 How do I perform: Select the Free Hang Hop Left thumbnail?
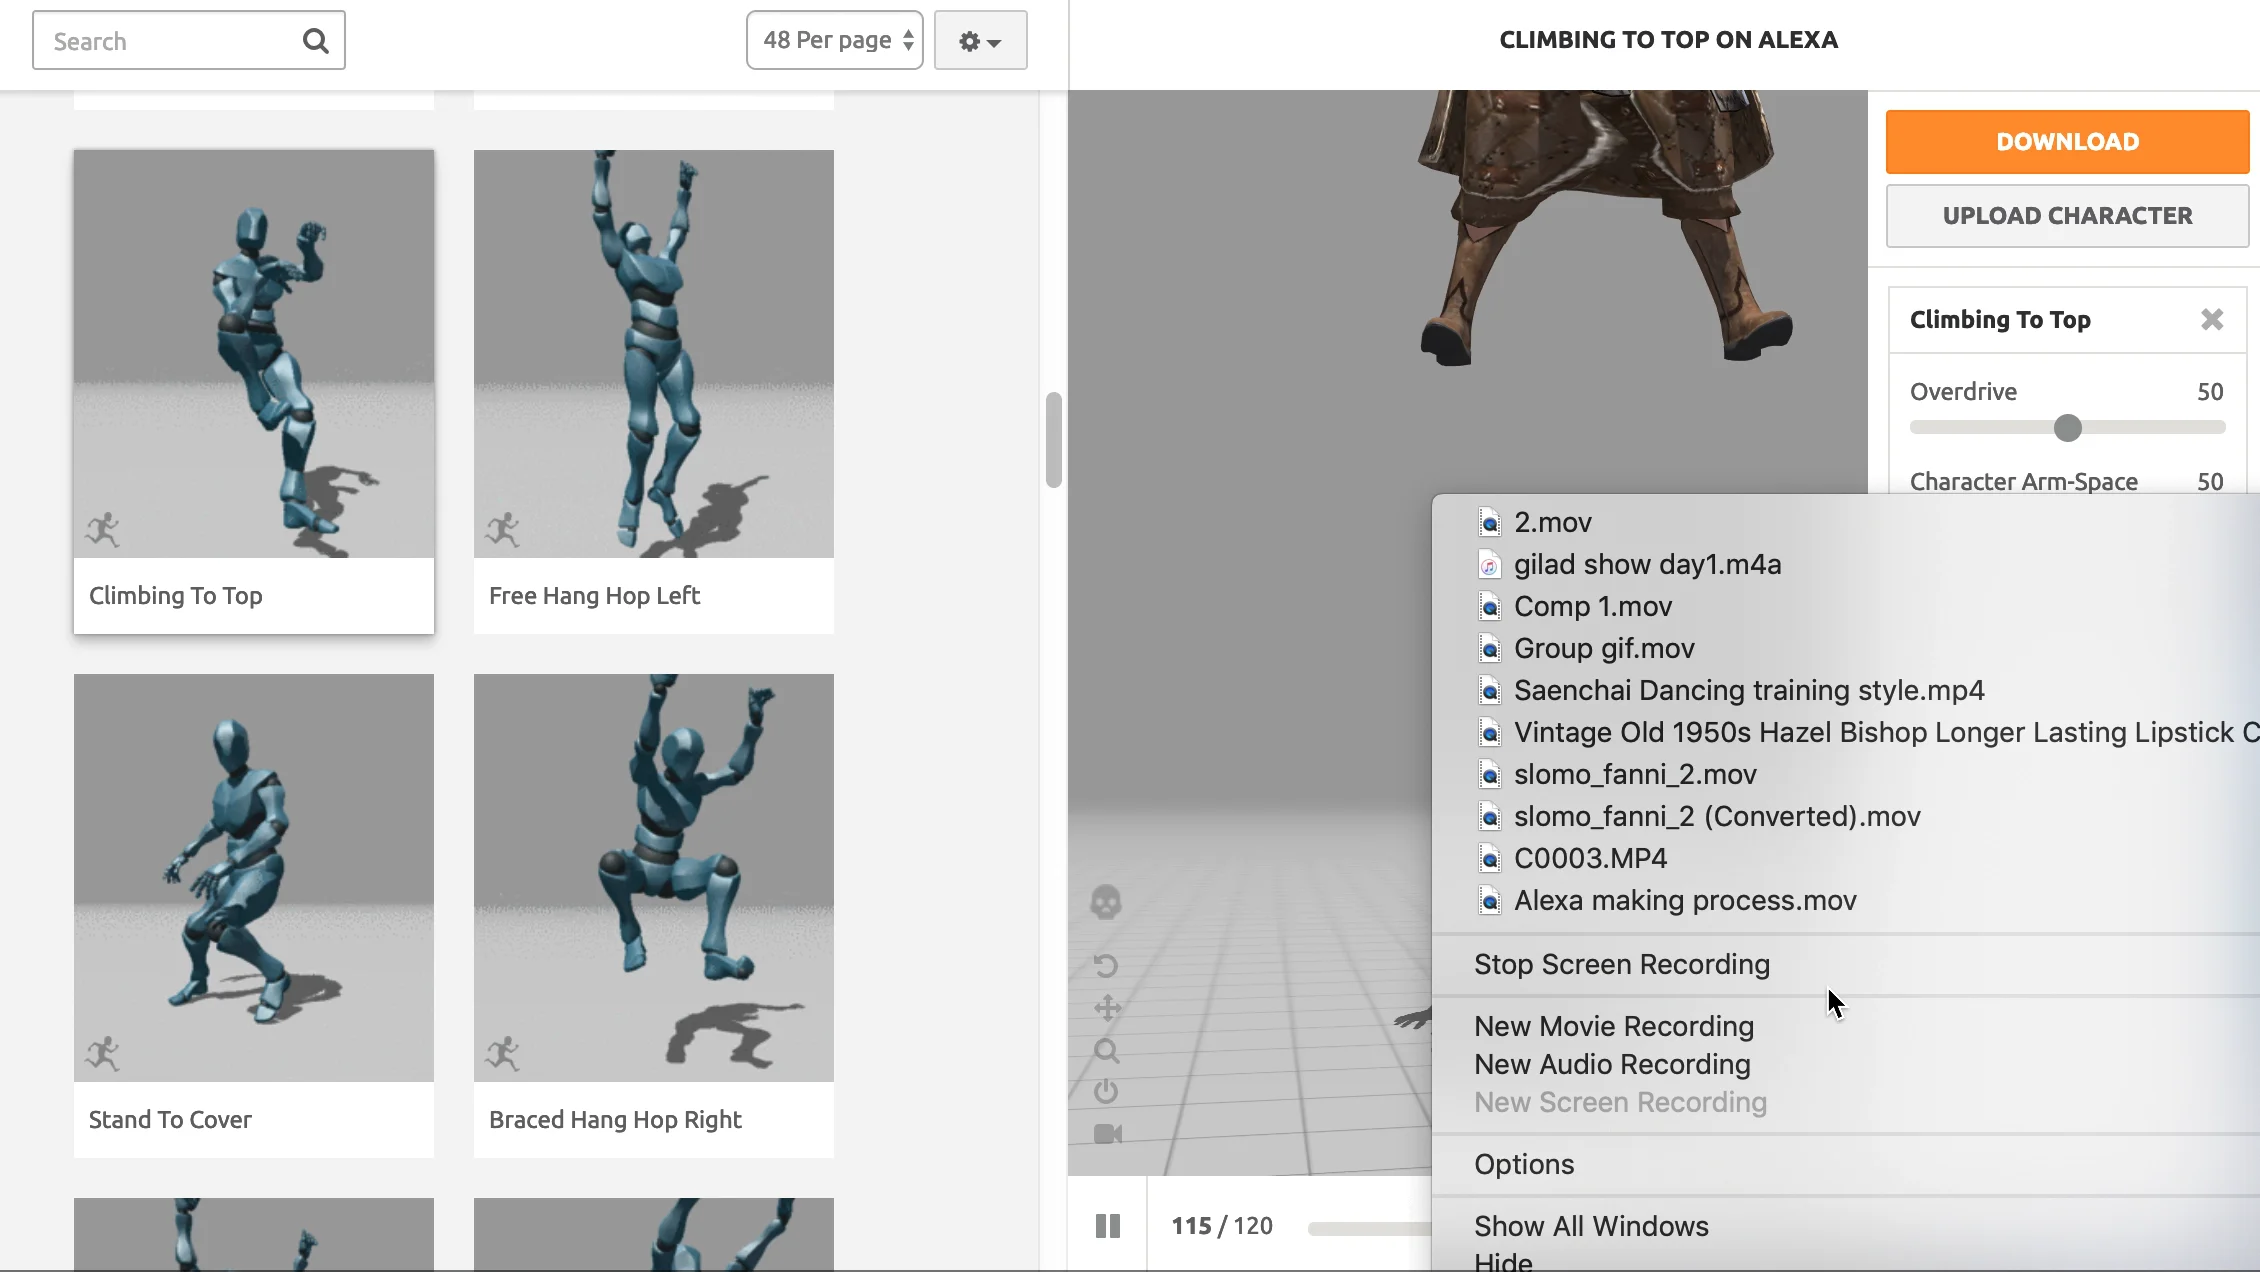(654, 354)
